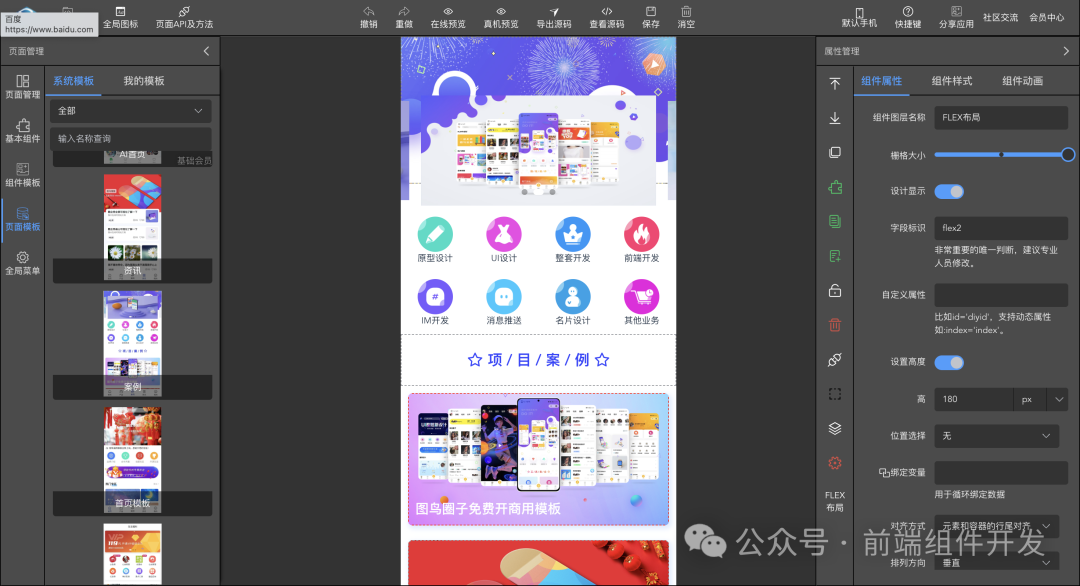Click the duplicate component icon
Viewport: 1080px width, 586px height.
click(835, 152)
